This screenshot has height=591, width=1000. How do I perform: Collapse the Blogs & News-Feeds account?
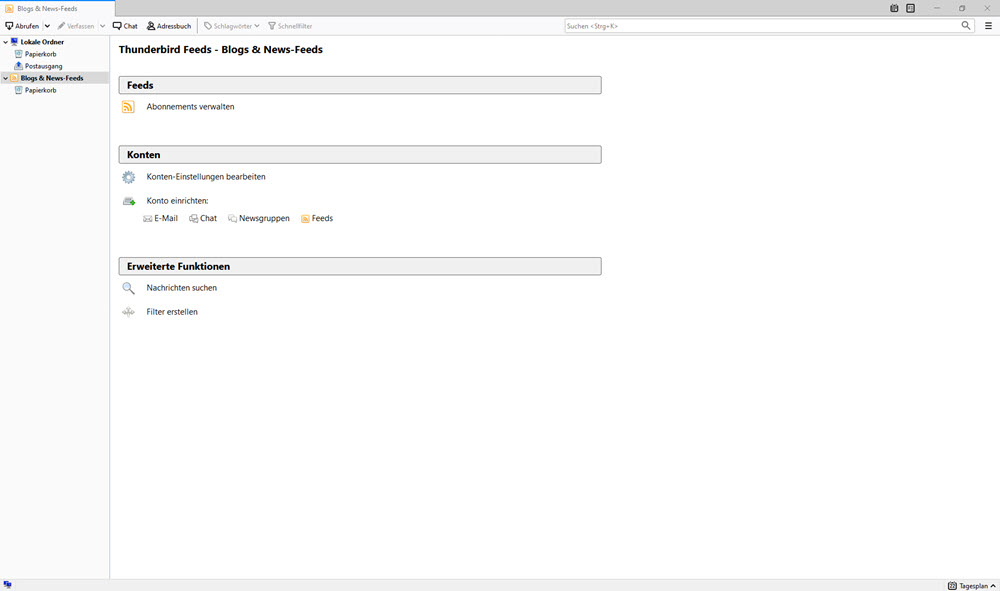coord(5,78)
